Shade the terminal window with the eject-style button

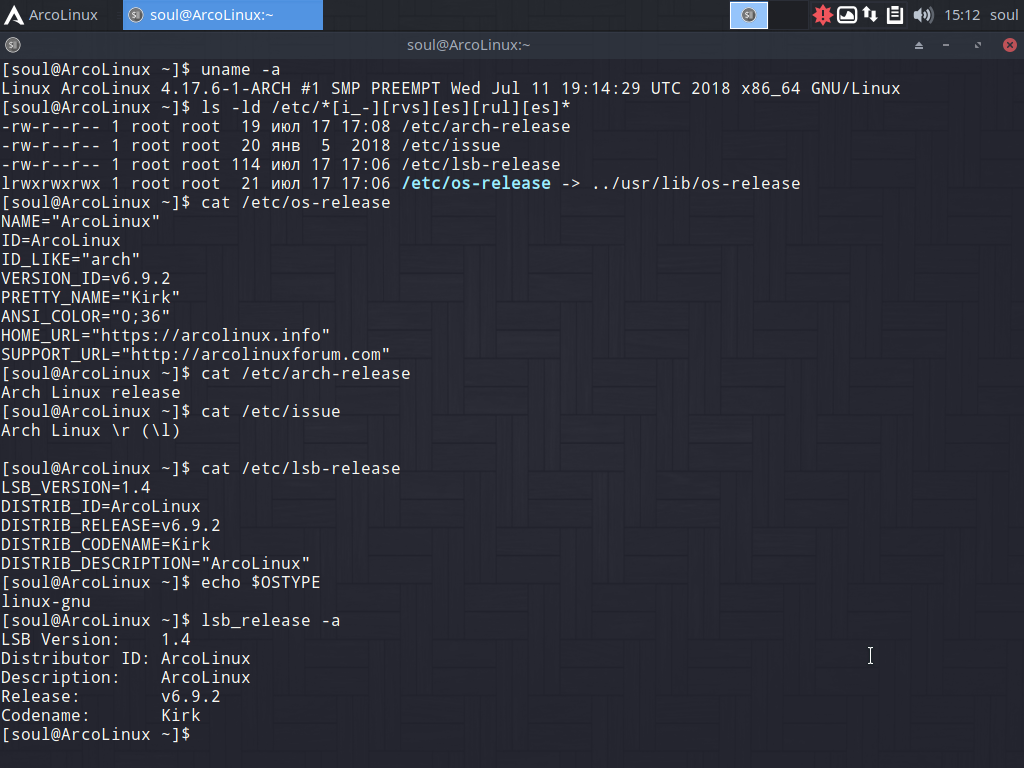coord(919,45)
